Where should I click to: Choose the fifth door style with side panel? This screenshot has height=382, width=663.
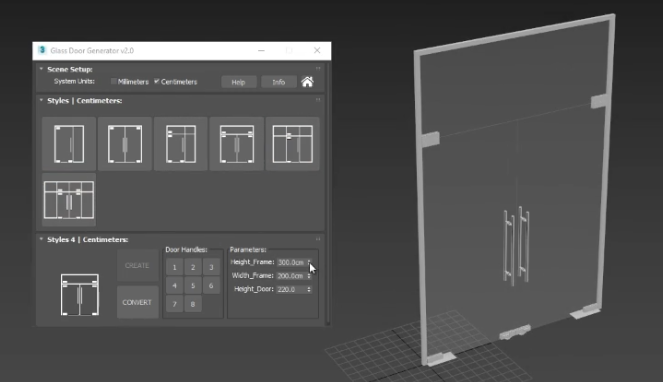[293, 144]
